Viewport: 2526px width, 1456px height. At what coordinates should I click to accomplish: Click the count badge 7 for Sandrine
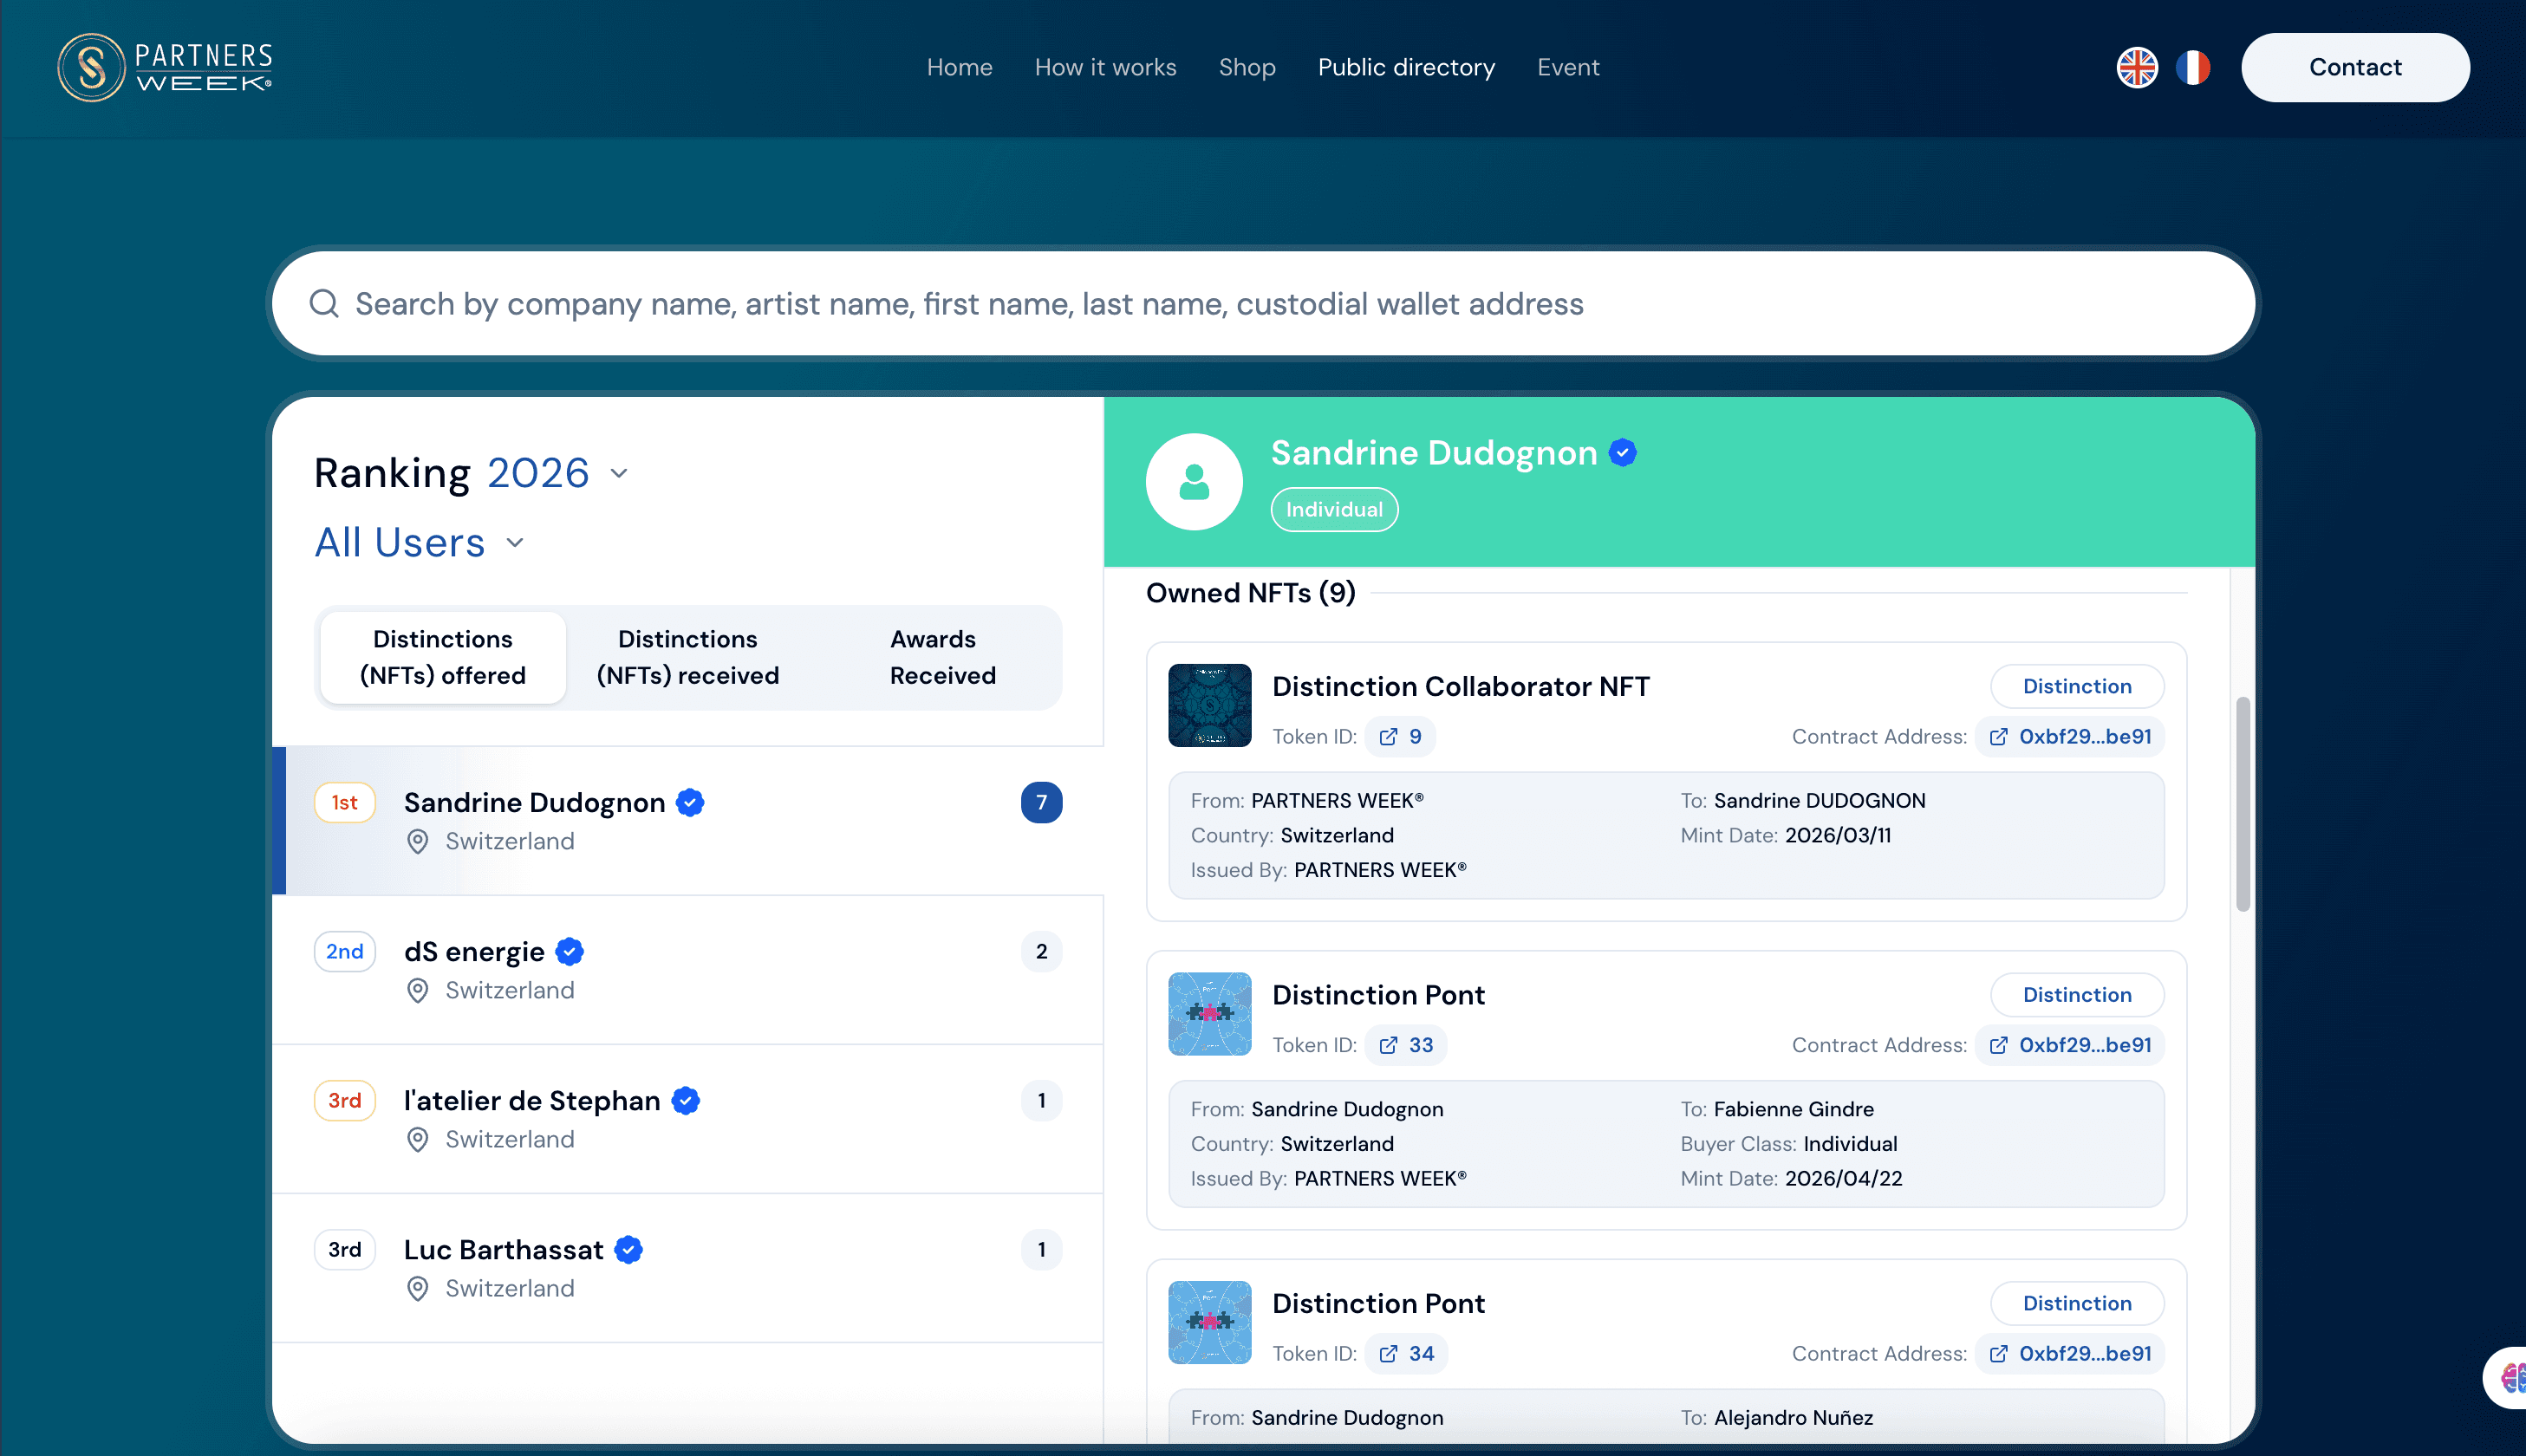1041,802
